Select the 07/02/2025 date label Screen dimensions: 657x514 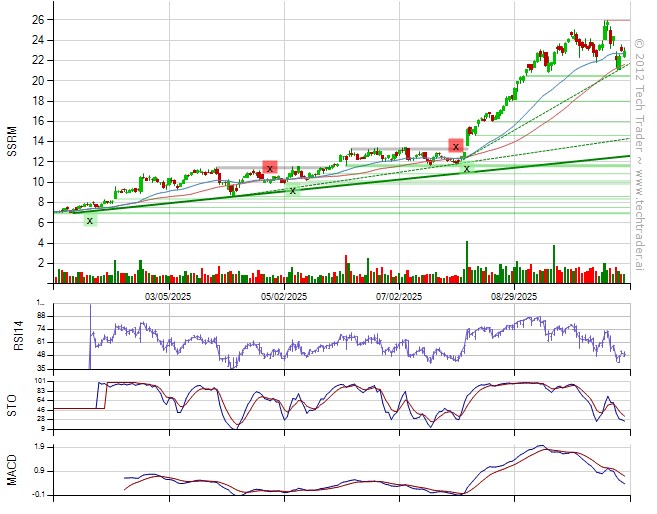[399, 297]
